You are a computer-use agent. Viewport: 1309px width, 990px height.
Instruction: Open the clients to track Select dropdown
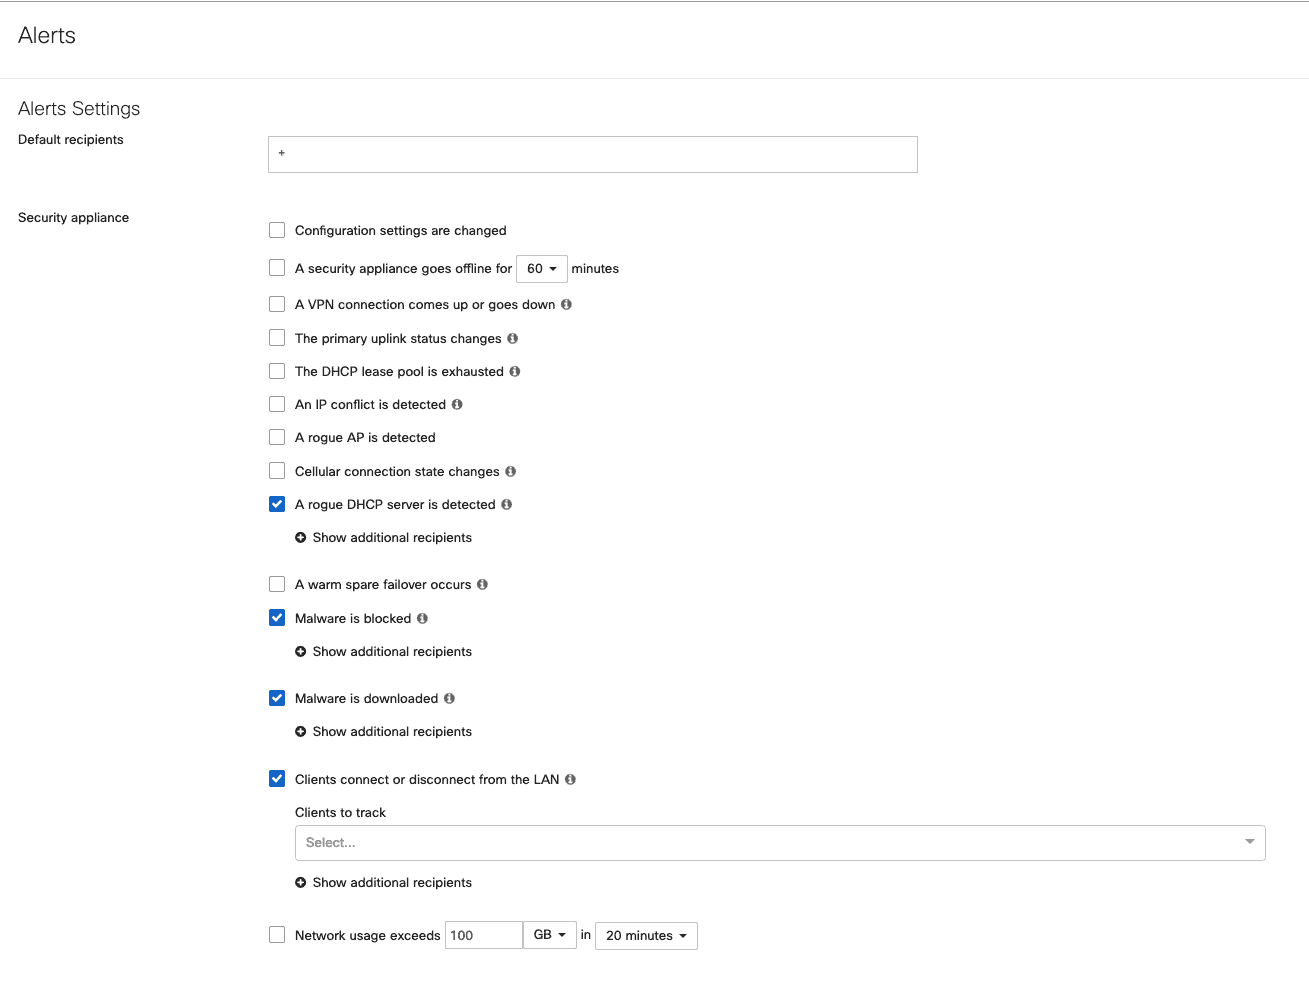click(780, 842)
